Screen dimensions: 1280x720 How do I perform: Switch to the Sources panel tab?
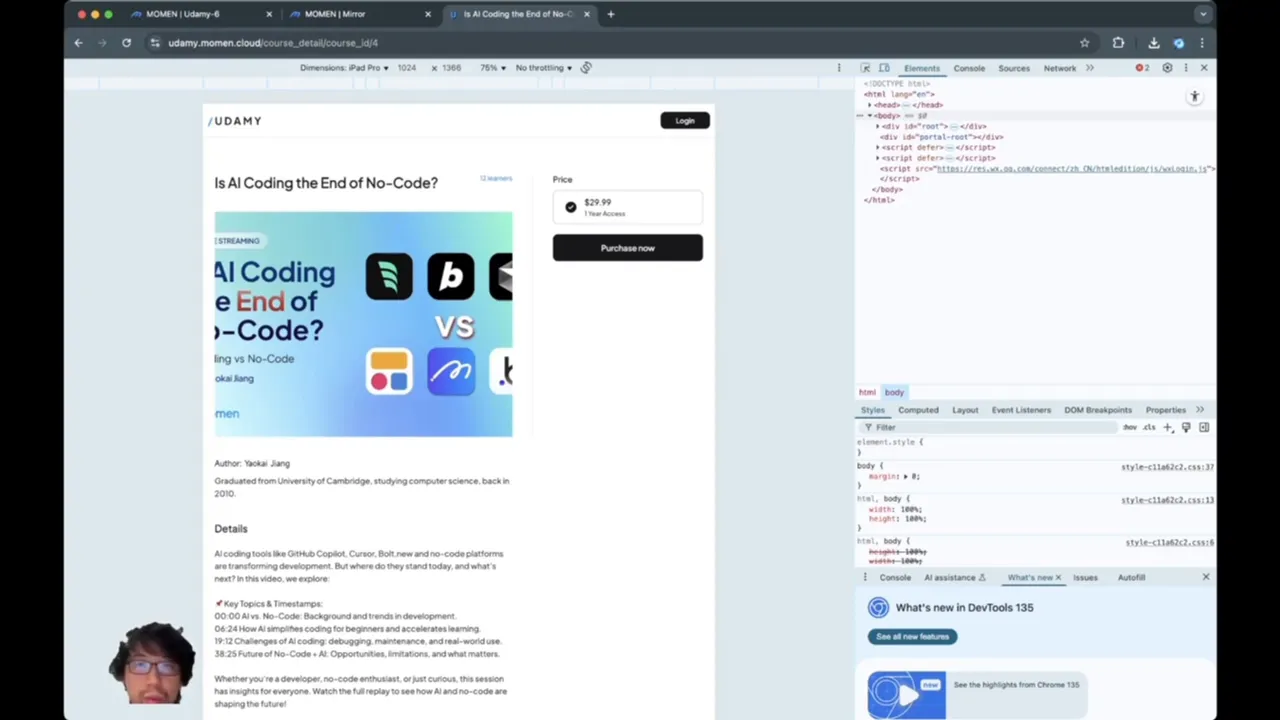pyautogui.click(x=1013, y=68)
